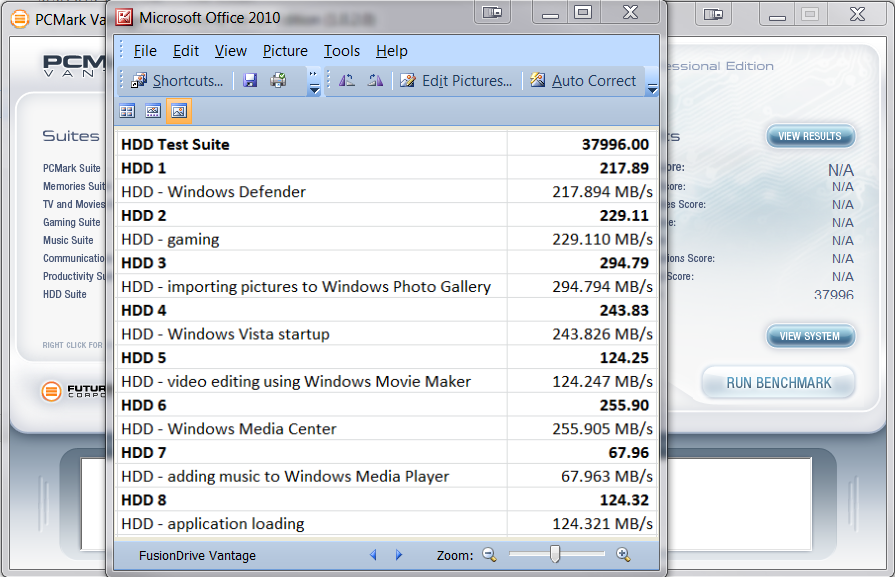Rotate the picture left

pyautogui.click(x=347, y=81)
